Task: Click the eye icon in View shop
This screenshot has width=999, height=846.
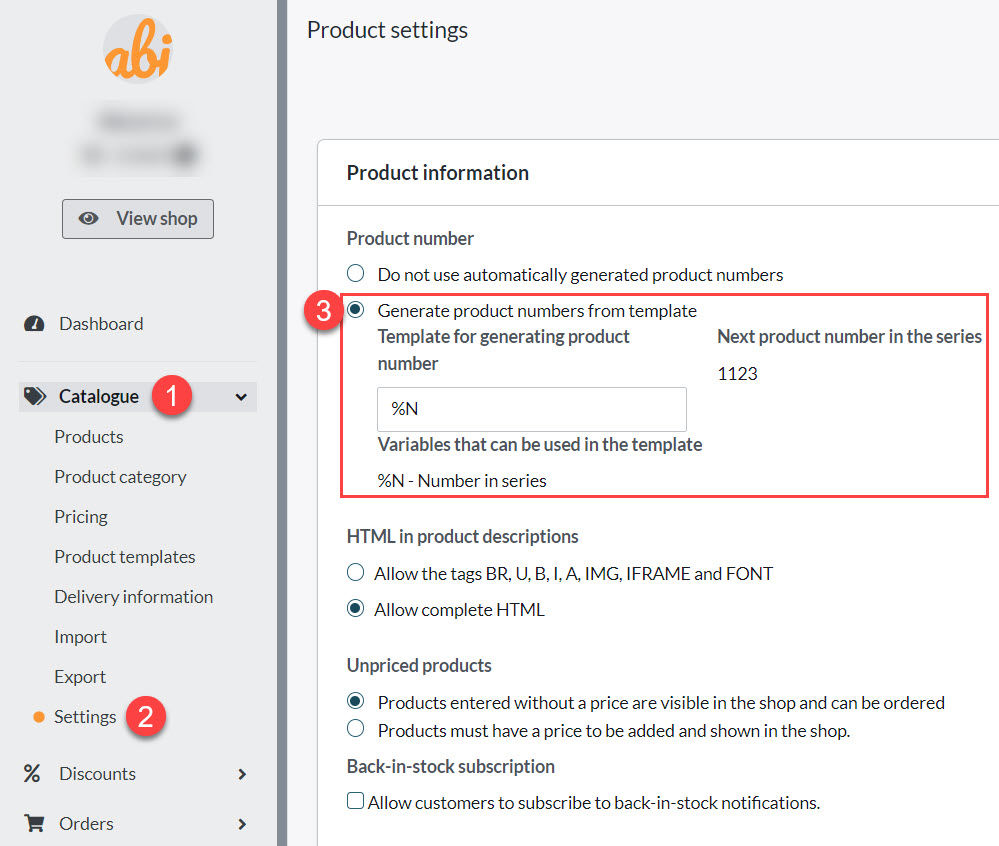Action: [x=89, y=219]
